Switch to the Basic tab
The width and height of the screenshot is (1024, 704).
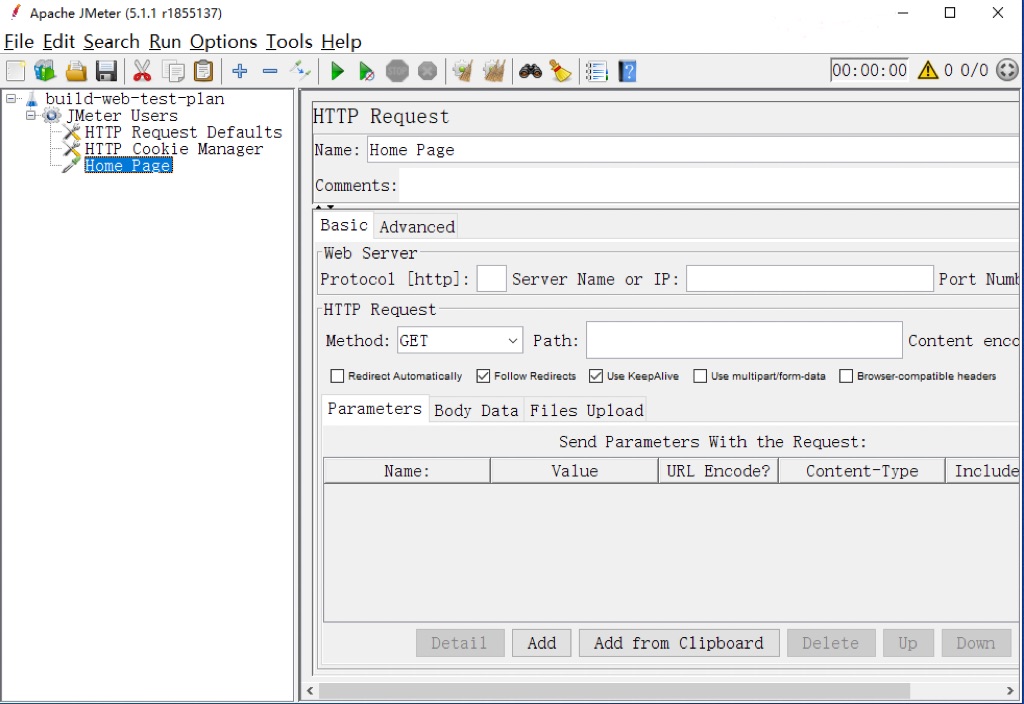point(344,225)
